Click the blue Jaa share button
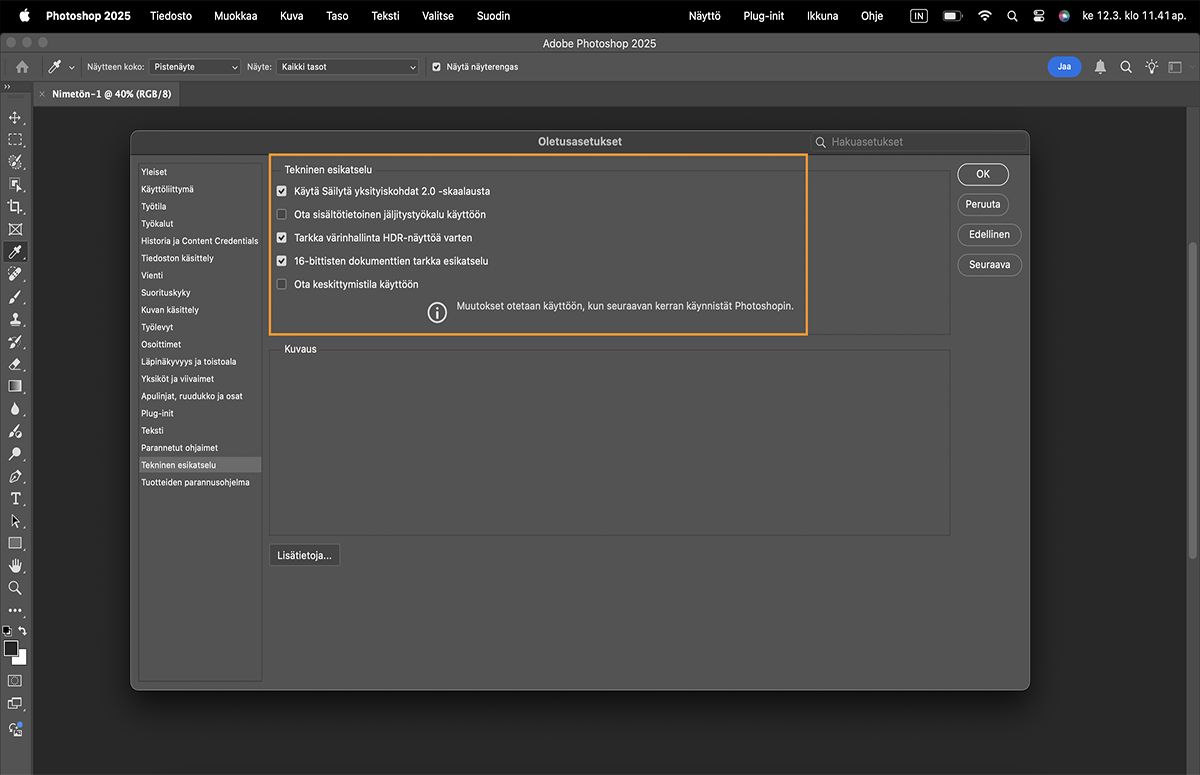The width and height of the screenshot is (1200, 775). click(x=1064, y=67)
